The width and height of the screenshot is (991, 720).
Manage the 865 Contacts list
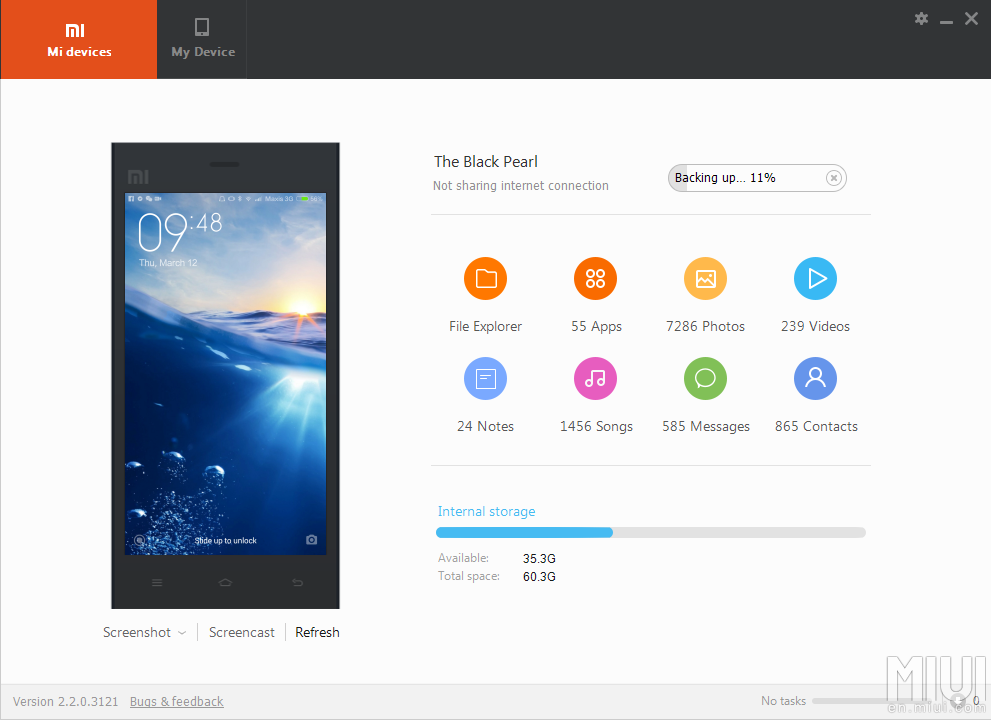click(815, 378)
